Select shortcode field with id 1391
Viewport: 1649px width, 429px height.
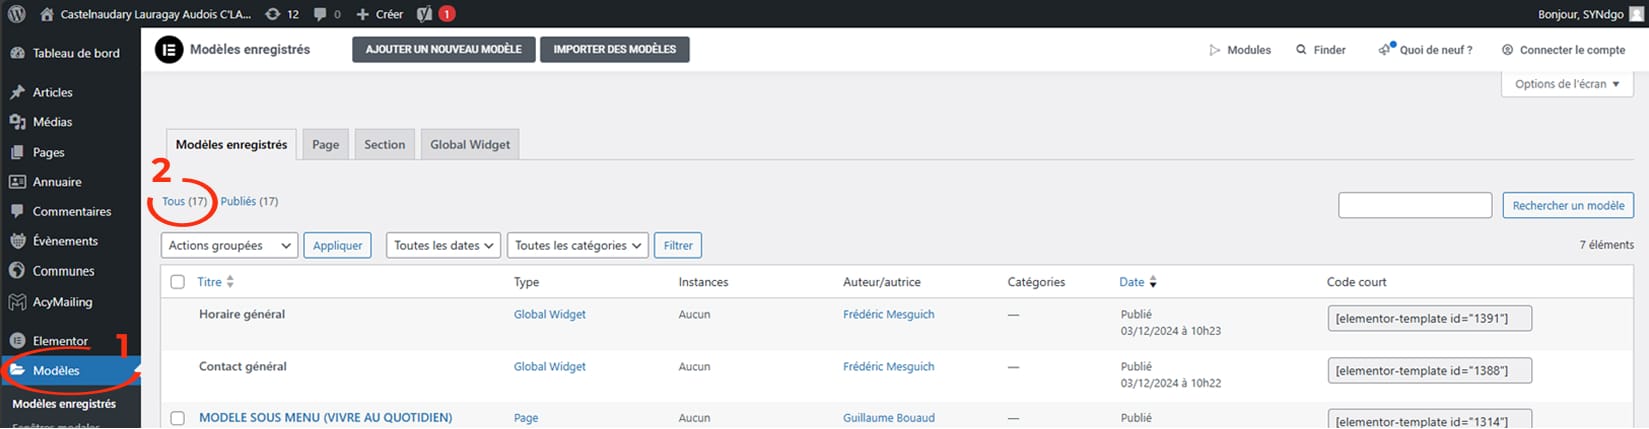point(1430,318)
